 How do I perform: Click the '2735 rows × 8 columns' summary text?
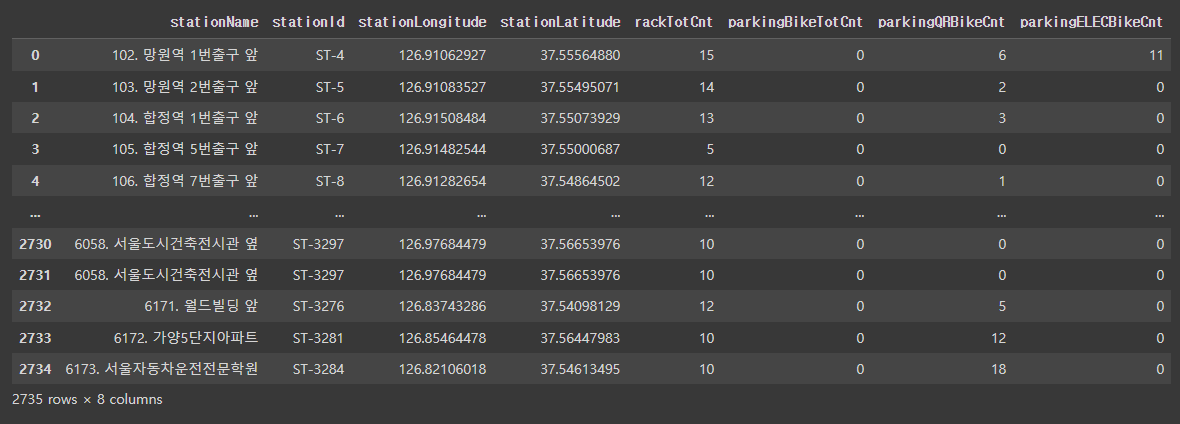(x=87, y=399)
